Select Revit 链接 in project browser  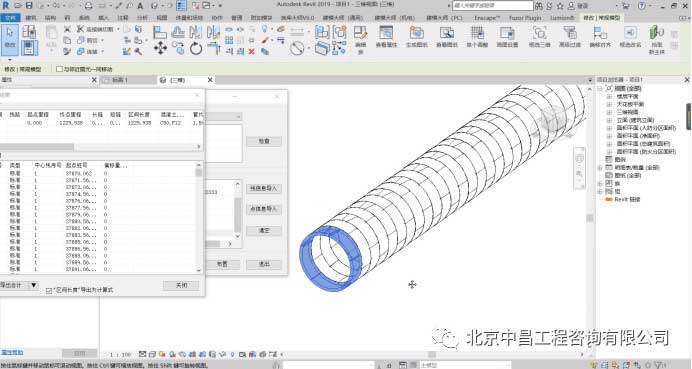click(627, 200)
